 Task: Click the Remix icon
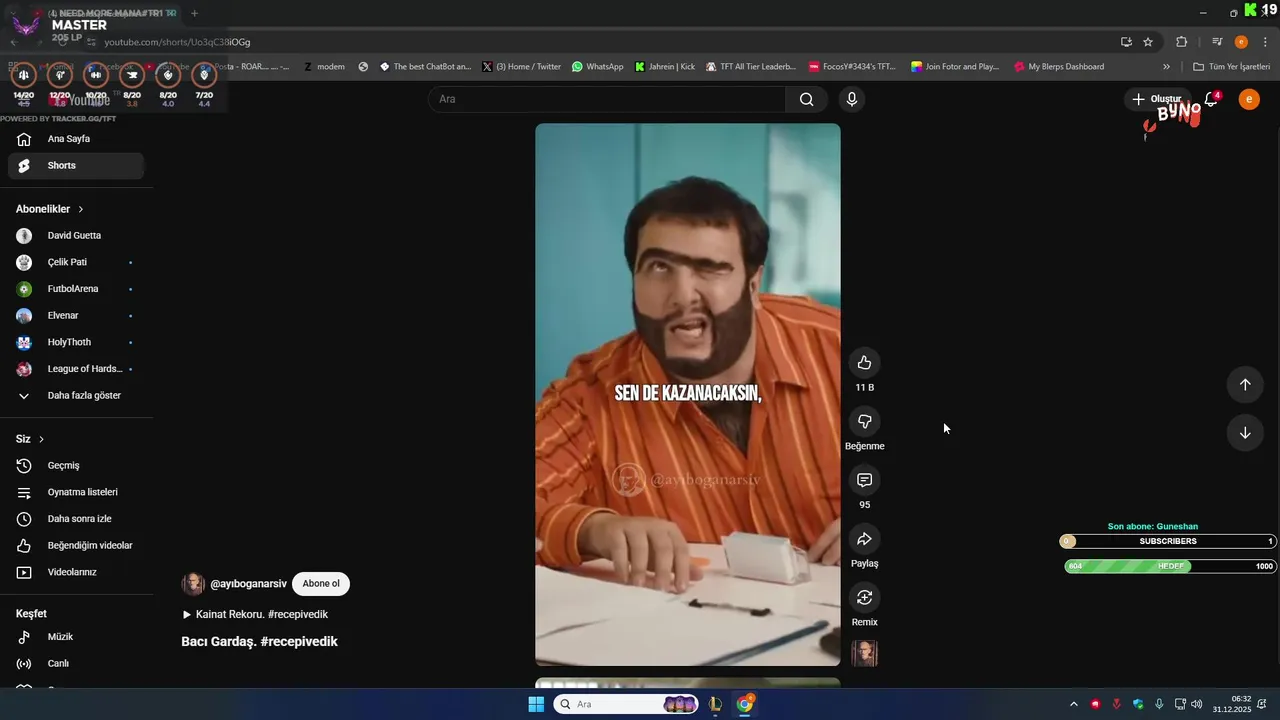(x=865, y=597)
